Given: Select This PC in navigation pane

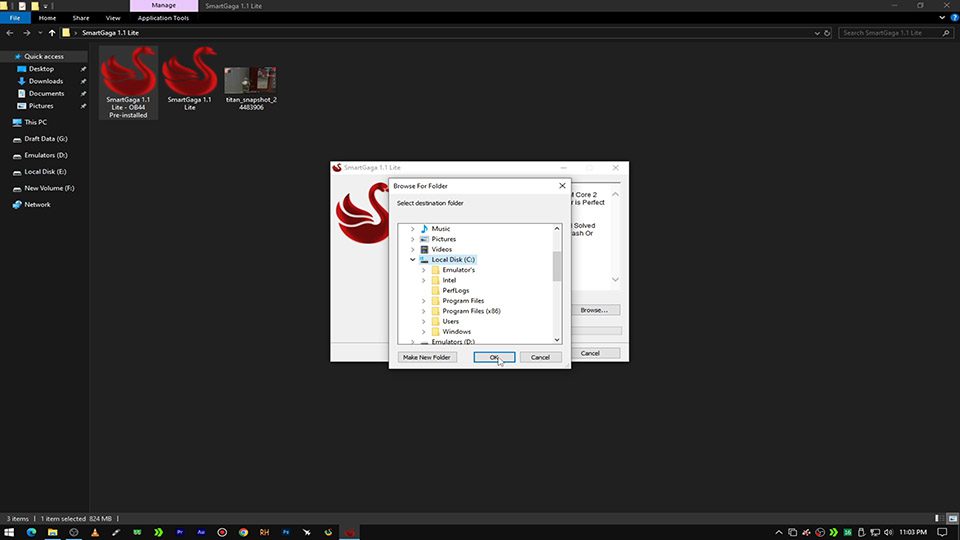Looking at the screenshot, I should [36, 122].
